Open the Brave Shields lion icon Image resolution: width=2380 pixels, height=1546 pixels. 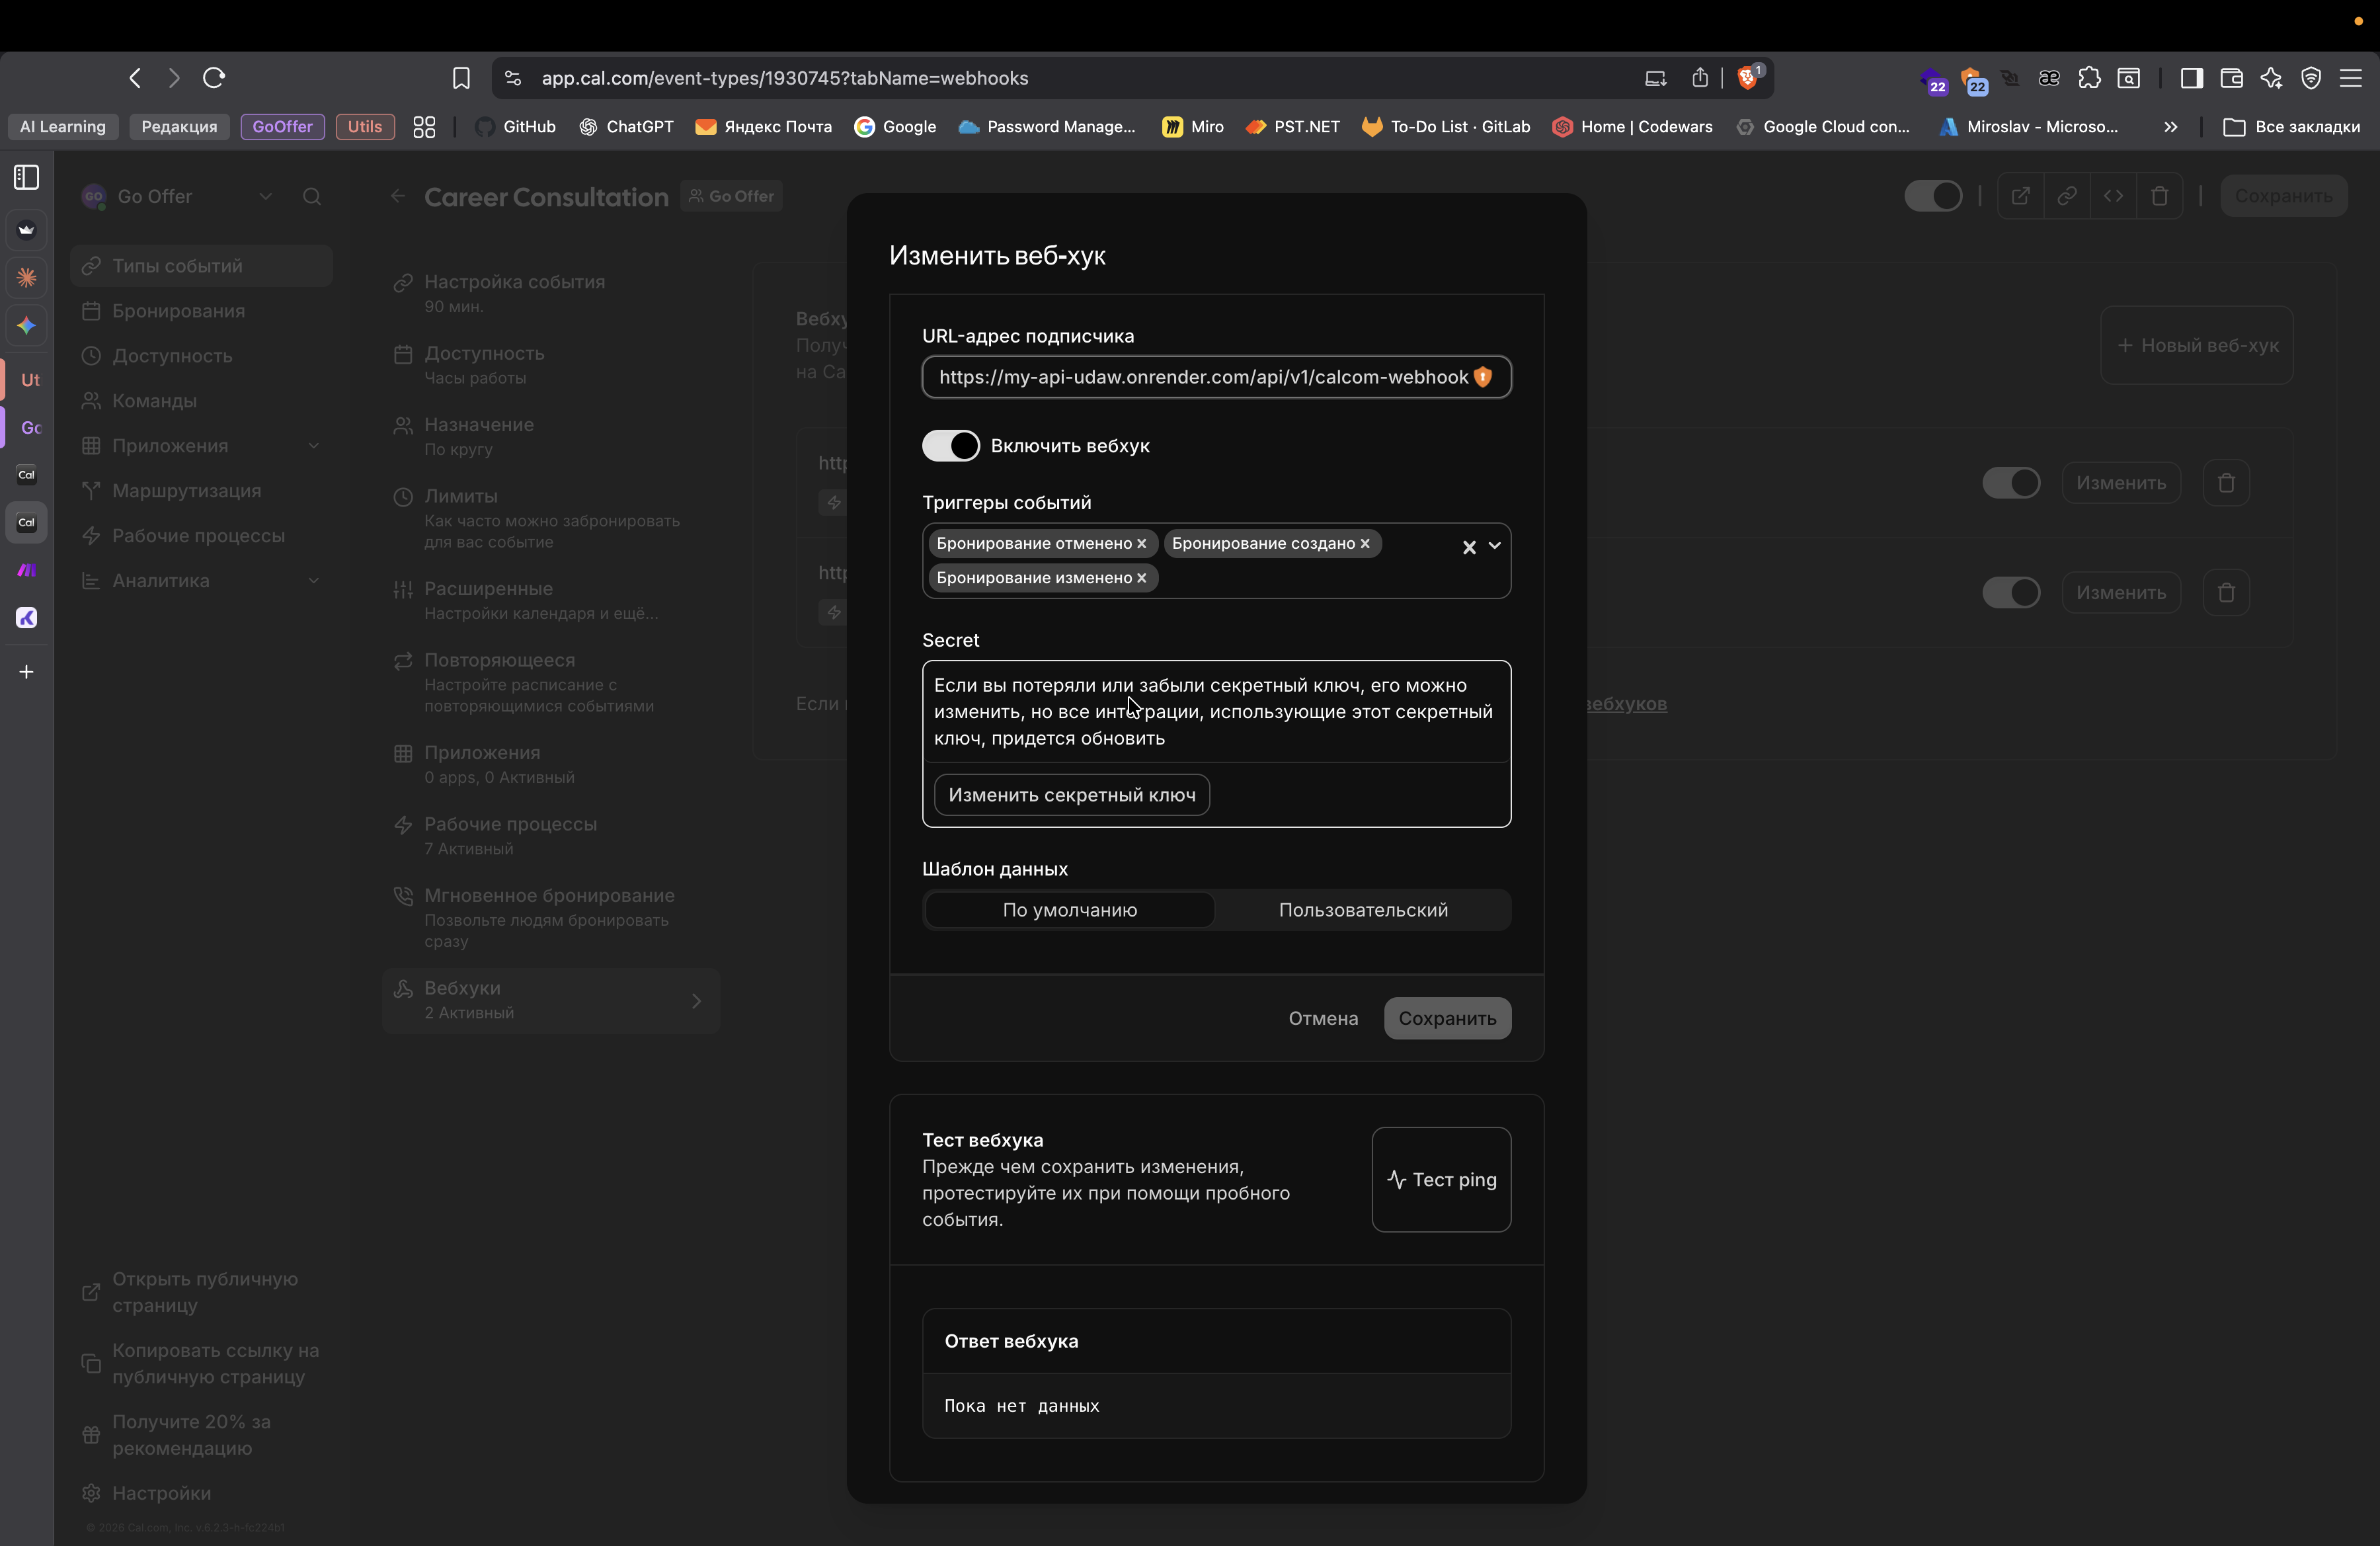point(1747,78)
